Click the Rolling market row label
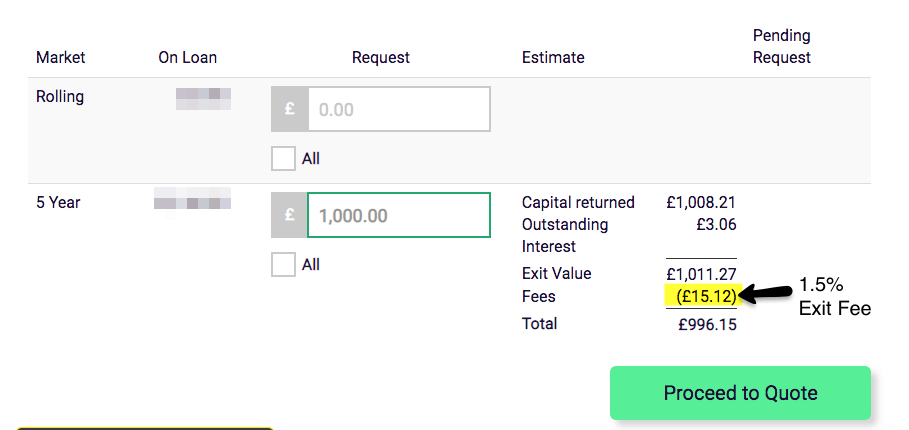Image resolution: width=909 pixels, height=430 pixels. (60, 97)
